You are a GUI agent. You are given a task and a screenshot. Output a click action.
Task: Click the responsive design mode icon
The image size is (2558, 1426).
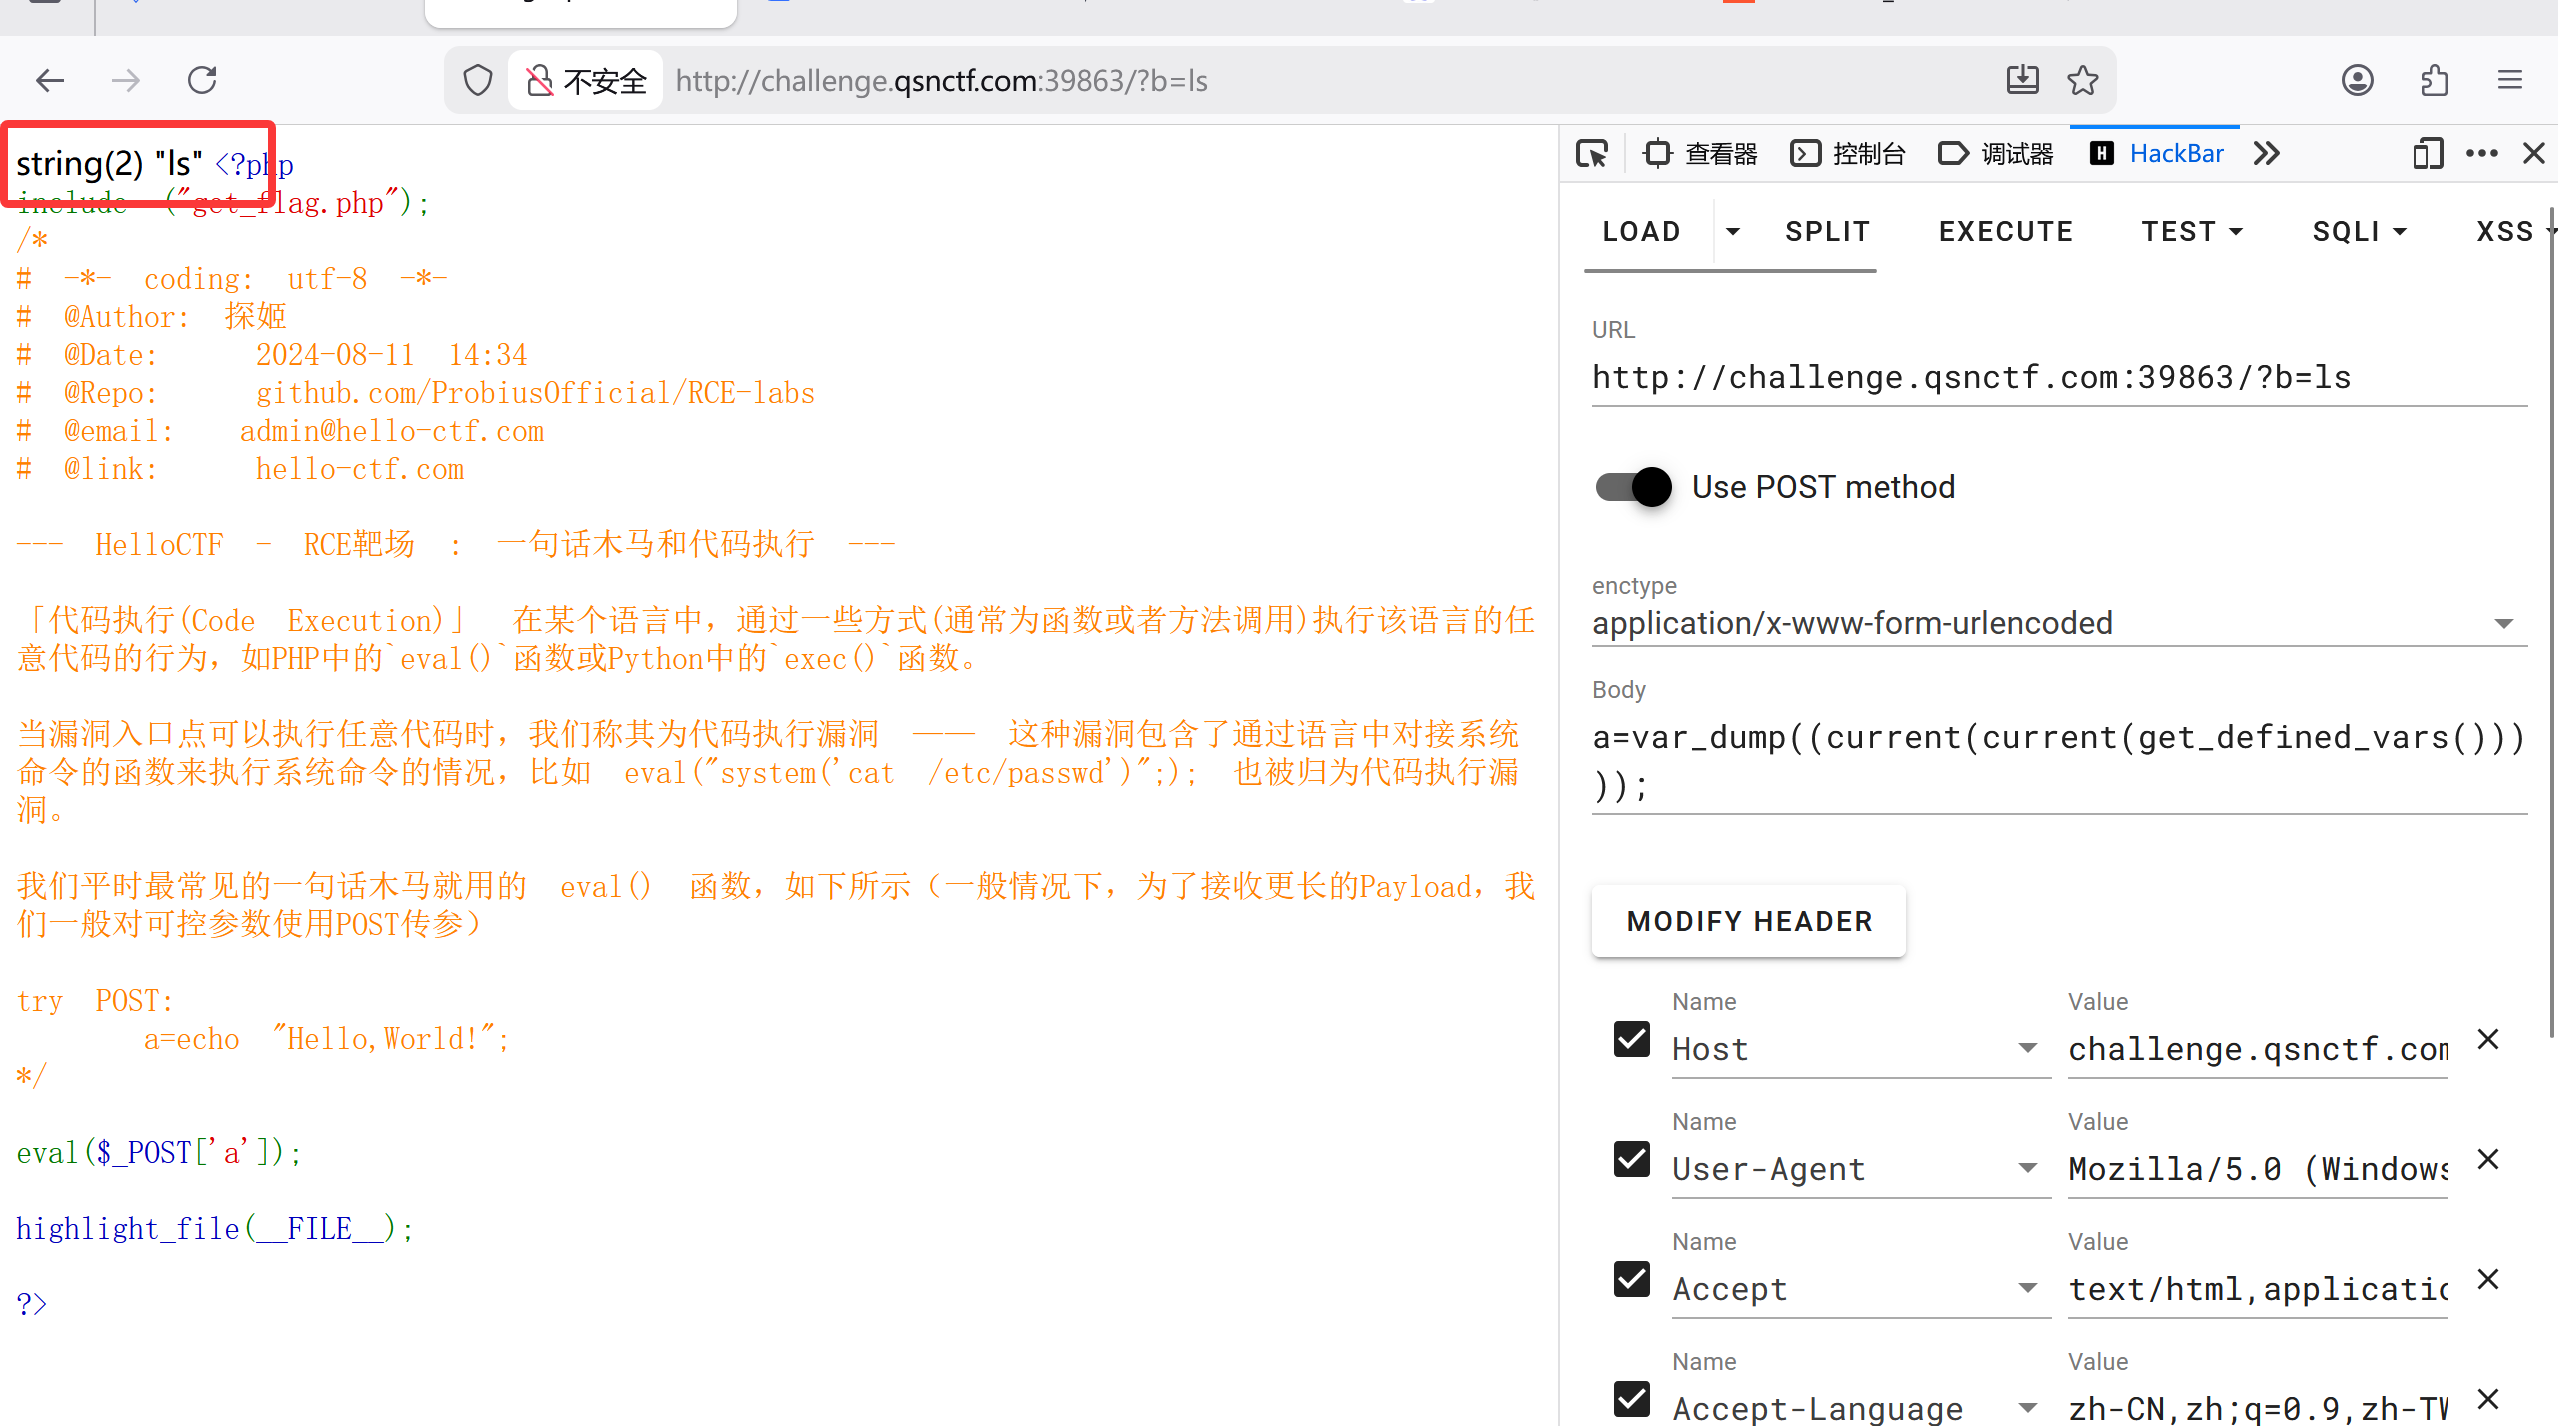tap(2427, 154)
